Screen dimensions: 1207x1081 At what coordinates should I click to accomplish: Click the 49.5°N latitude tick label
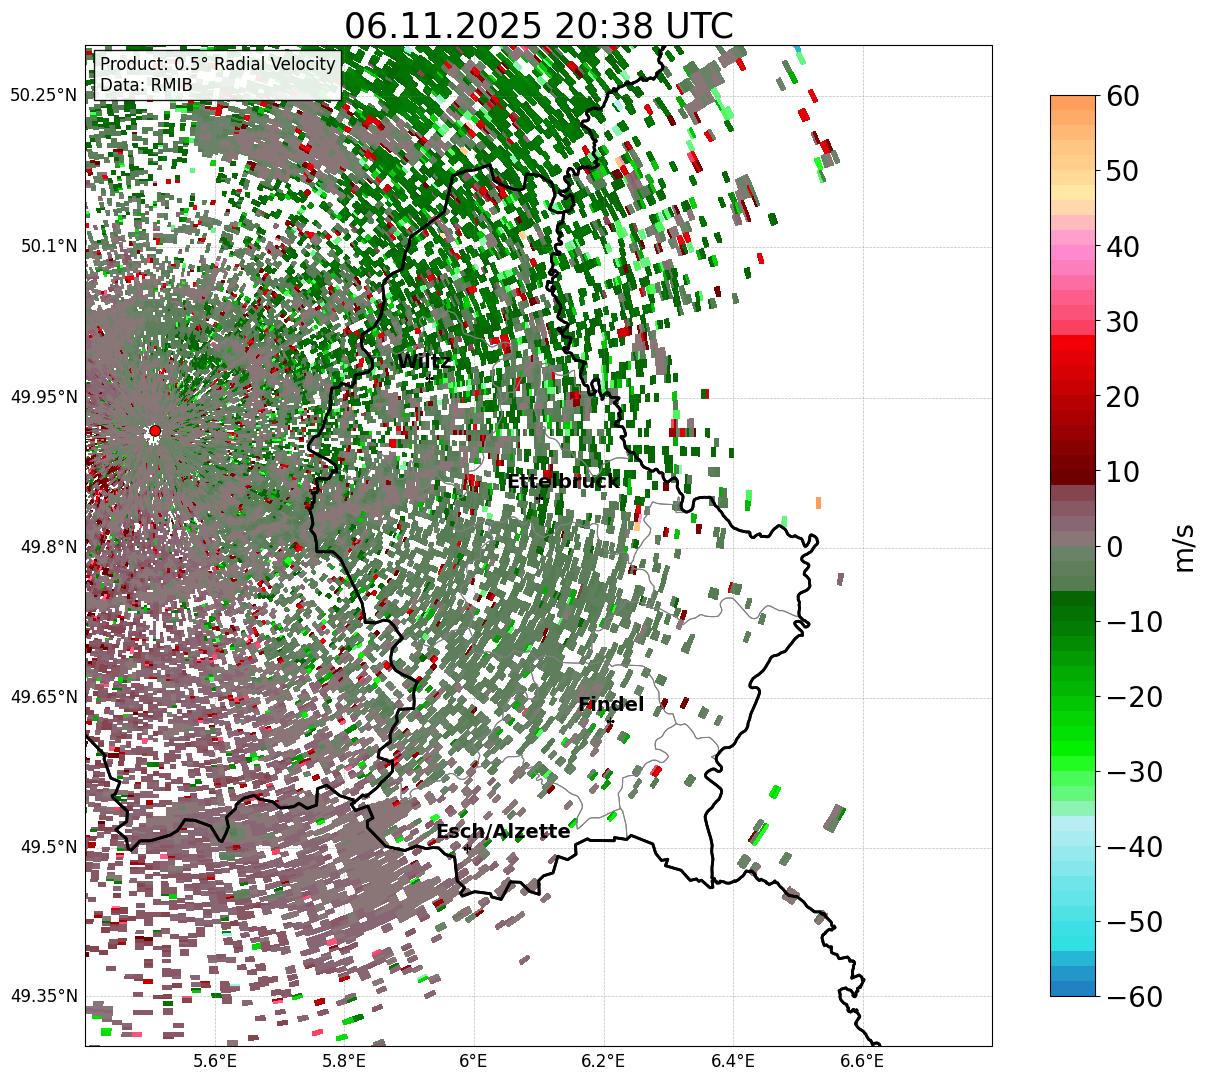pos(48,847)
